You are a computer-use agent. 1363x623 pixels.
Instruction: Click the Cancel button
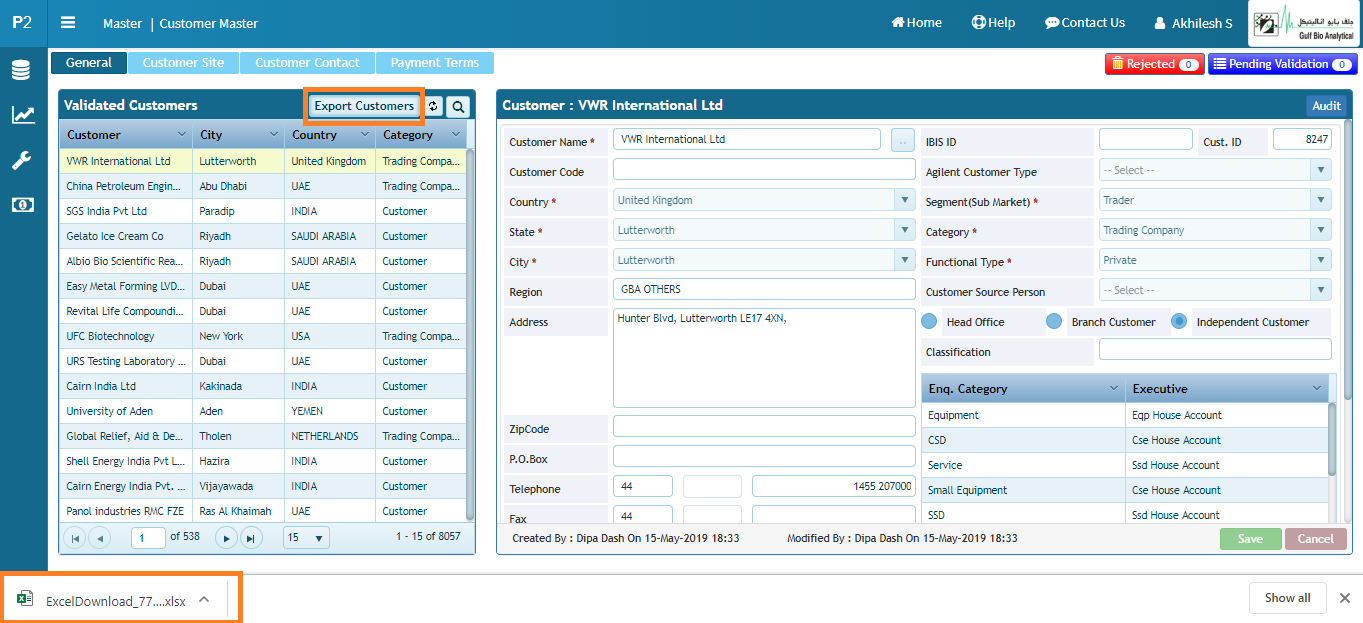[x=1316, y=538]
